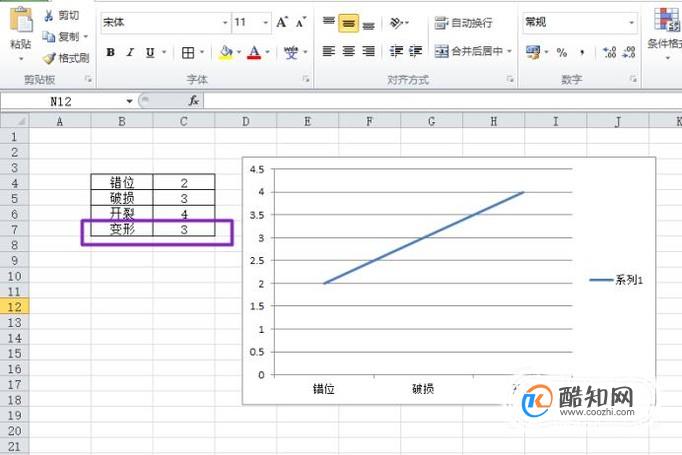The height and width of the screenshot is (455, 682).
Task: Click the text orientation icon
Action: [x=396, y=23]
